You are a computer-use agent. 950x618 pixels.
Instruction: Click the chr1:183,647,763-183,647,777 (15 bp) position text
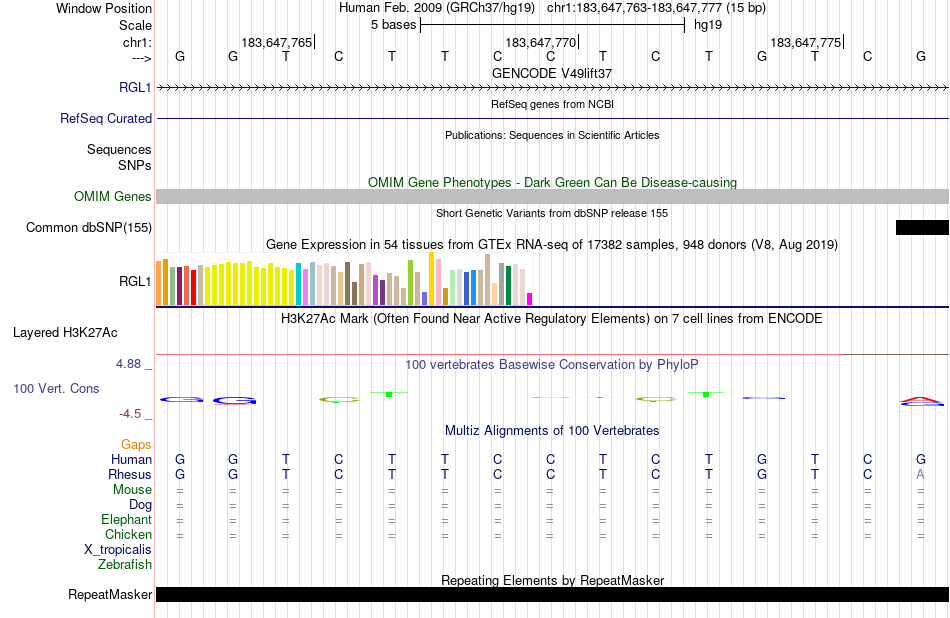tap(656, 8)
